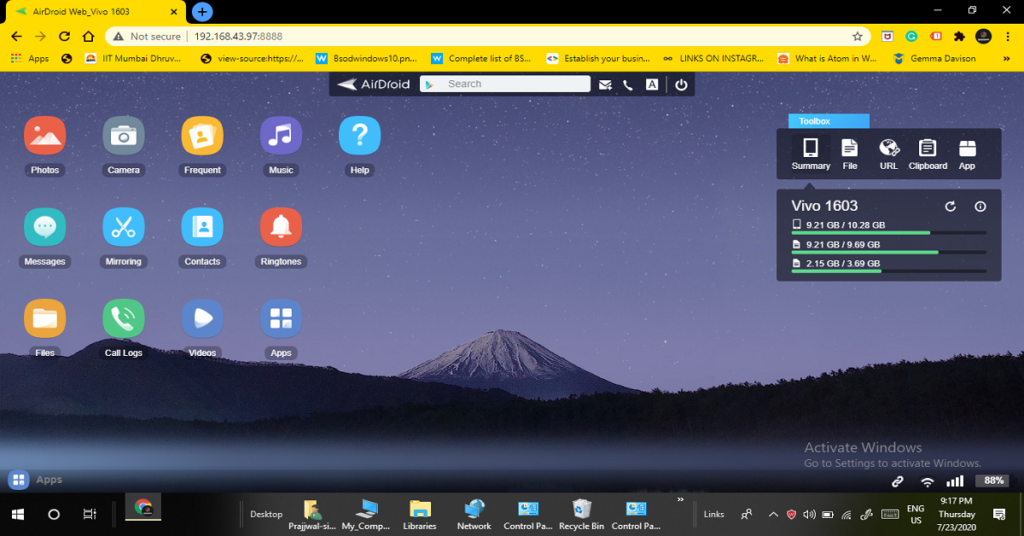
Task: Expand hidden bookmarks with the chevron
Action: pos(1006,59)
